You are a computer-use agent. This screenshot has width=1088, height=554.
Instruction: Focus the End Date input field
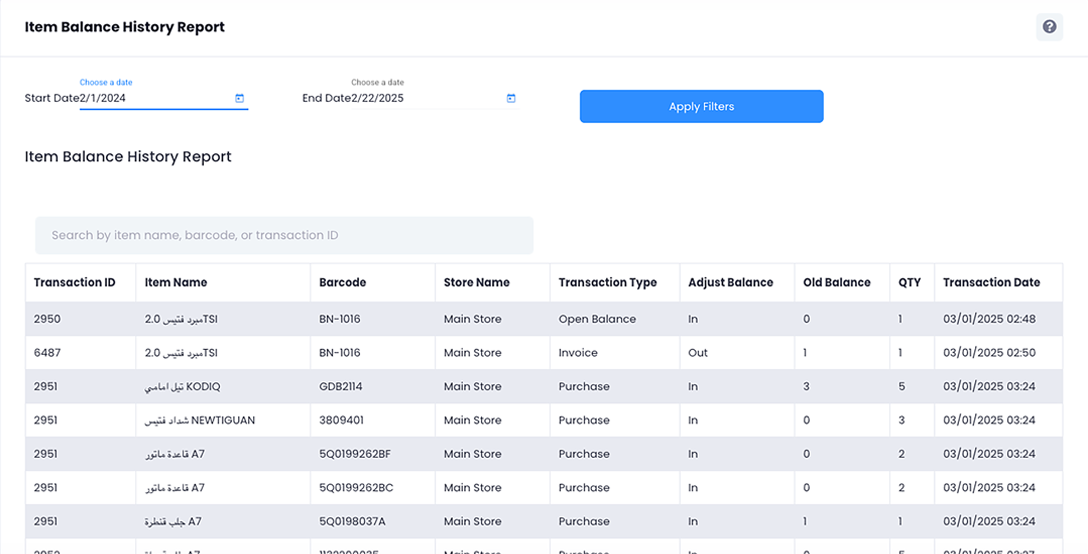425,98
